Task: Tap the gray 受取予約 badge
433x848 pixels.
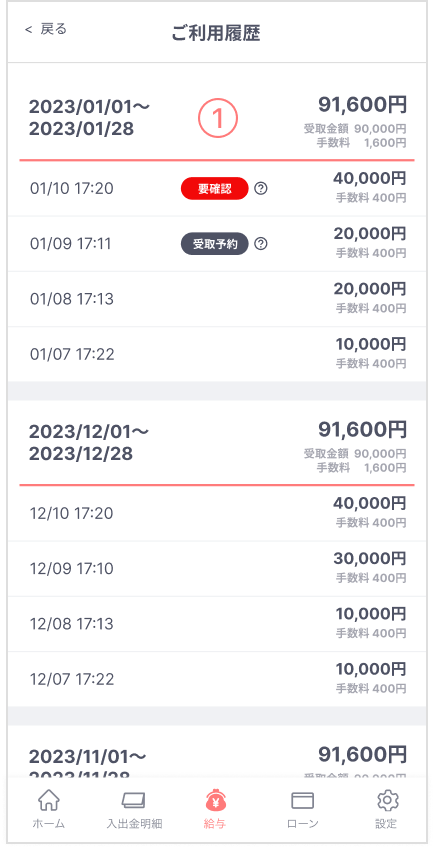Action: coord(215,244)
